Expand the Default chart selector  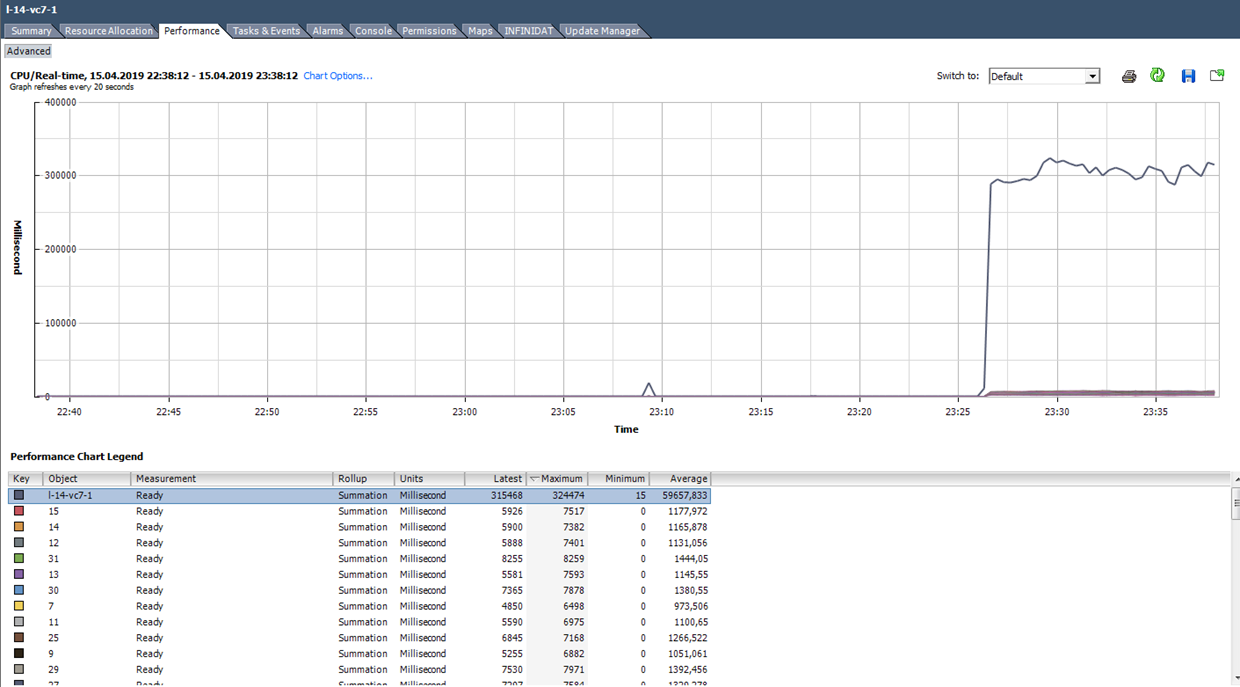pyautogui.click(x=1090, y=75)
